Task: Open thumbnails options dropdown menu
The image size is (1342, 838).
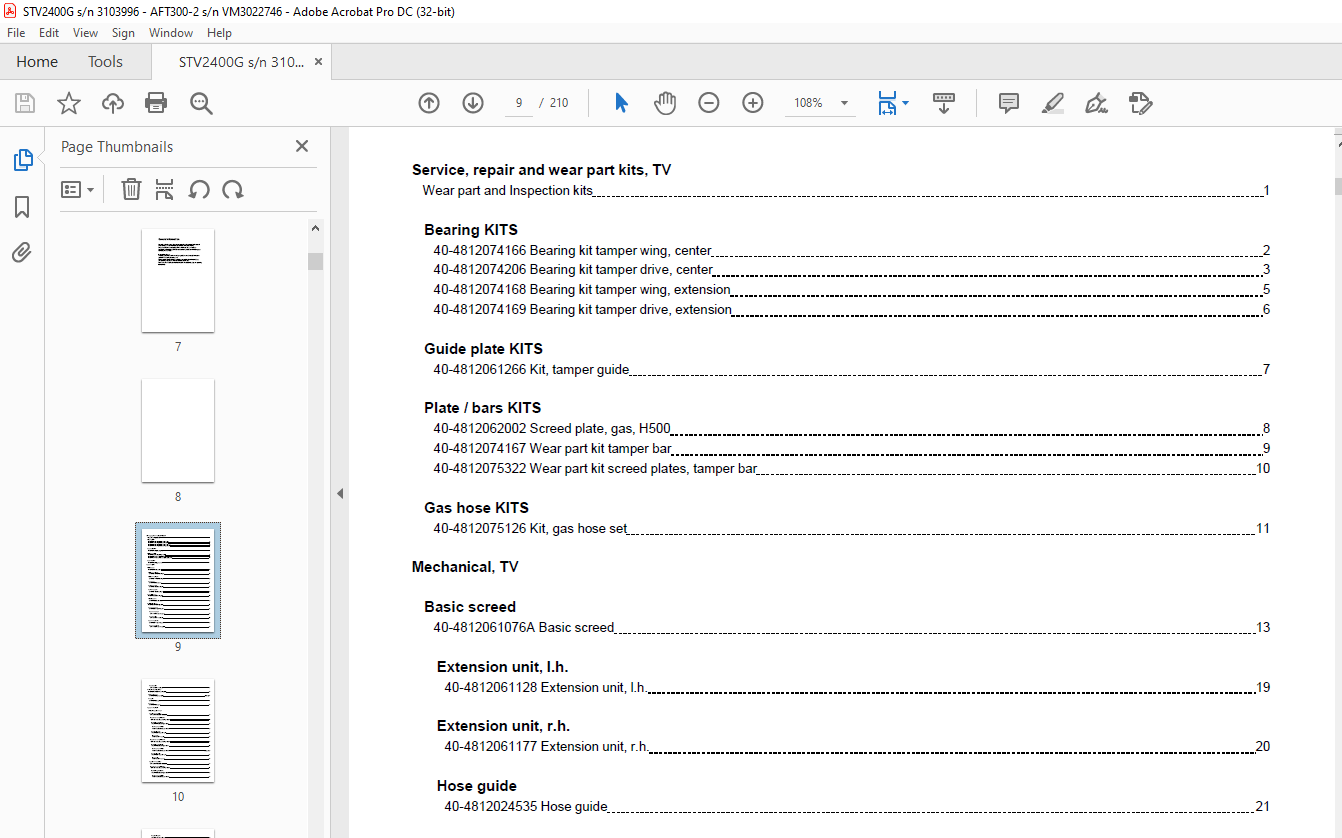Action: click(78, 189)
